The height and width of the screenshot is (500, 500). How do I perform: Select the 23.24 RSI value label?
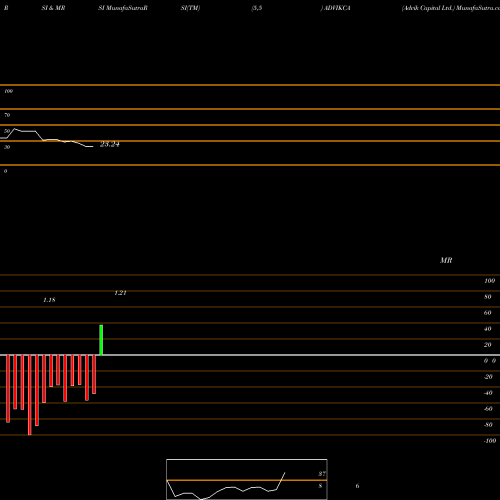[110, 144]
